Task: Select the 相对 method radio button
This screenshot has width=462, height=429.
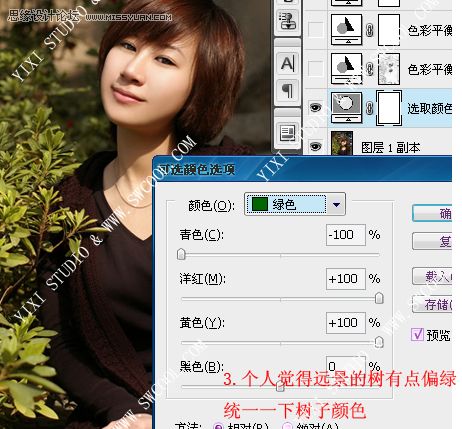Action: 218,426
